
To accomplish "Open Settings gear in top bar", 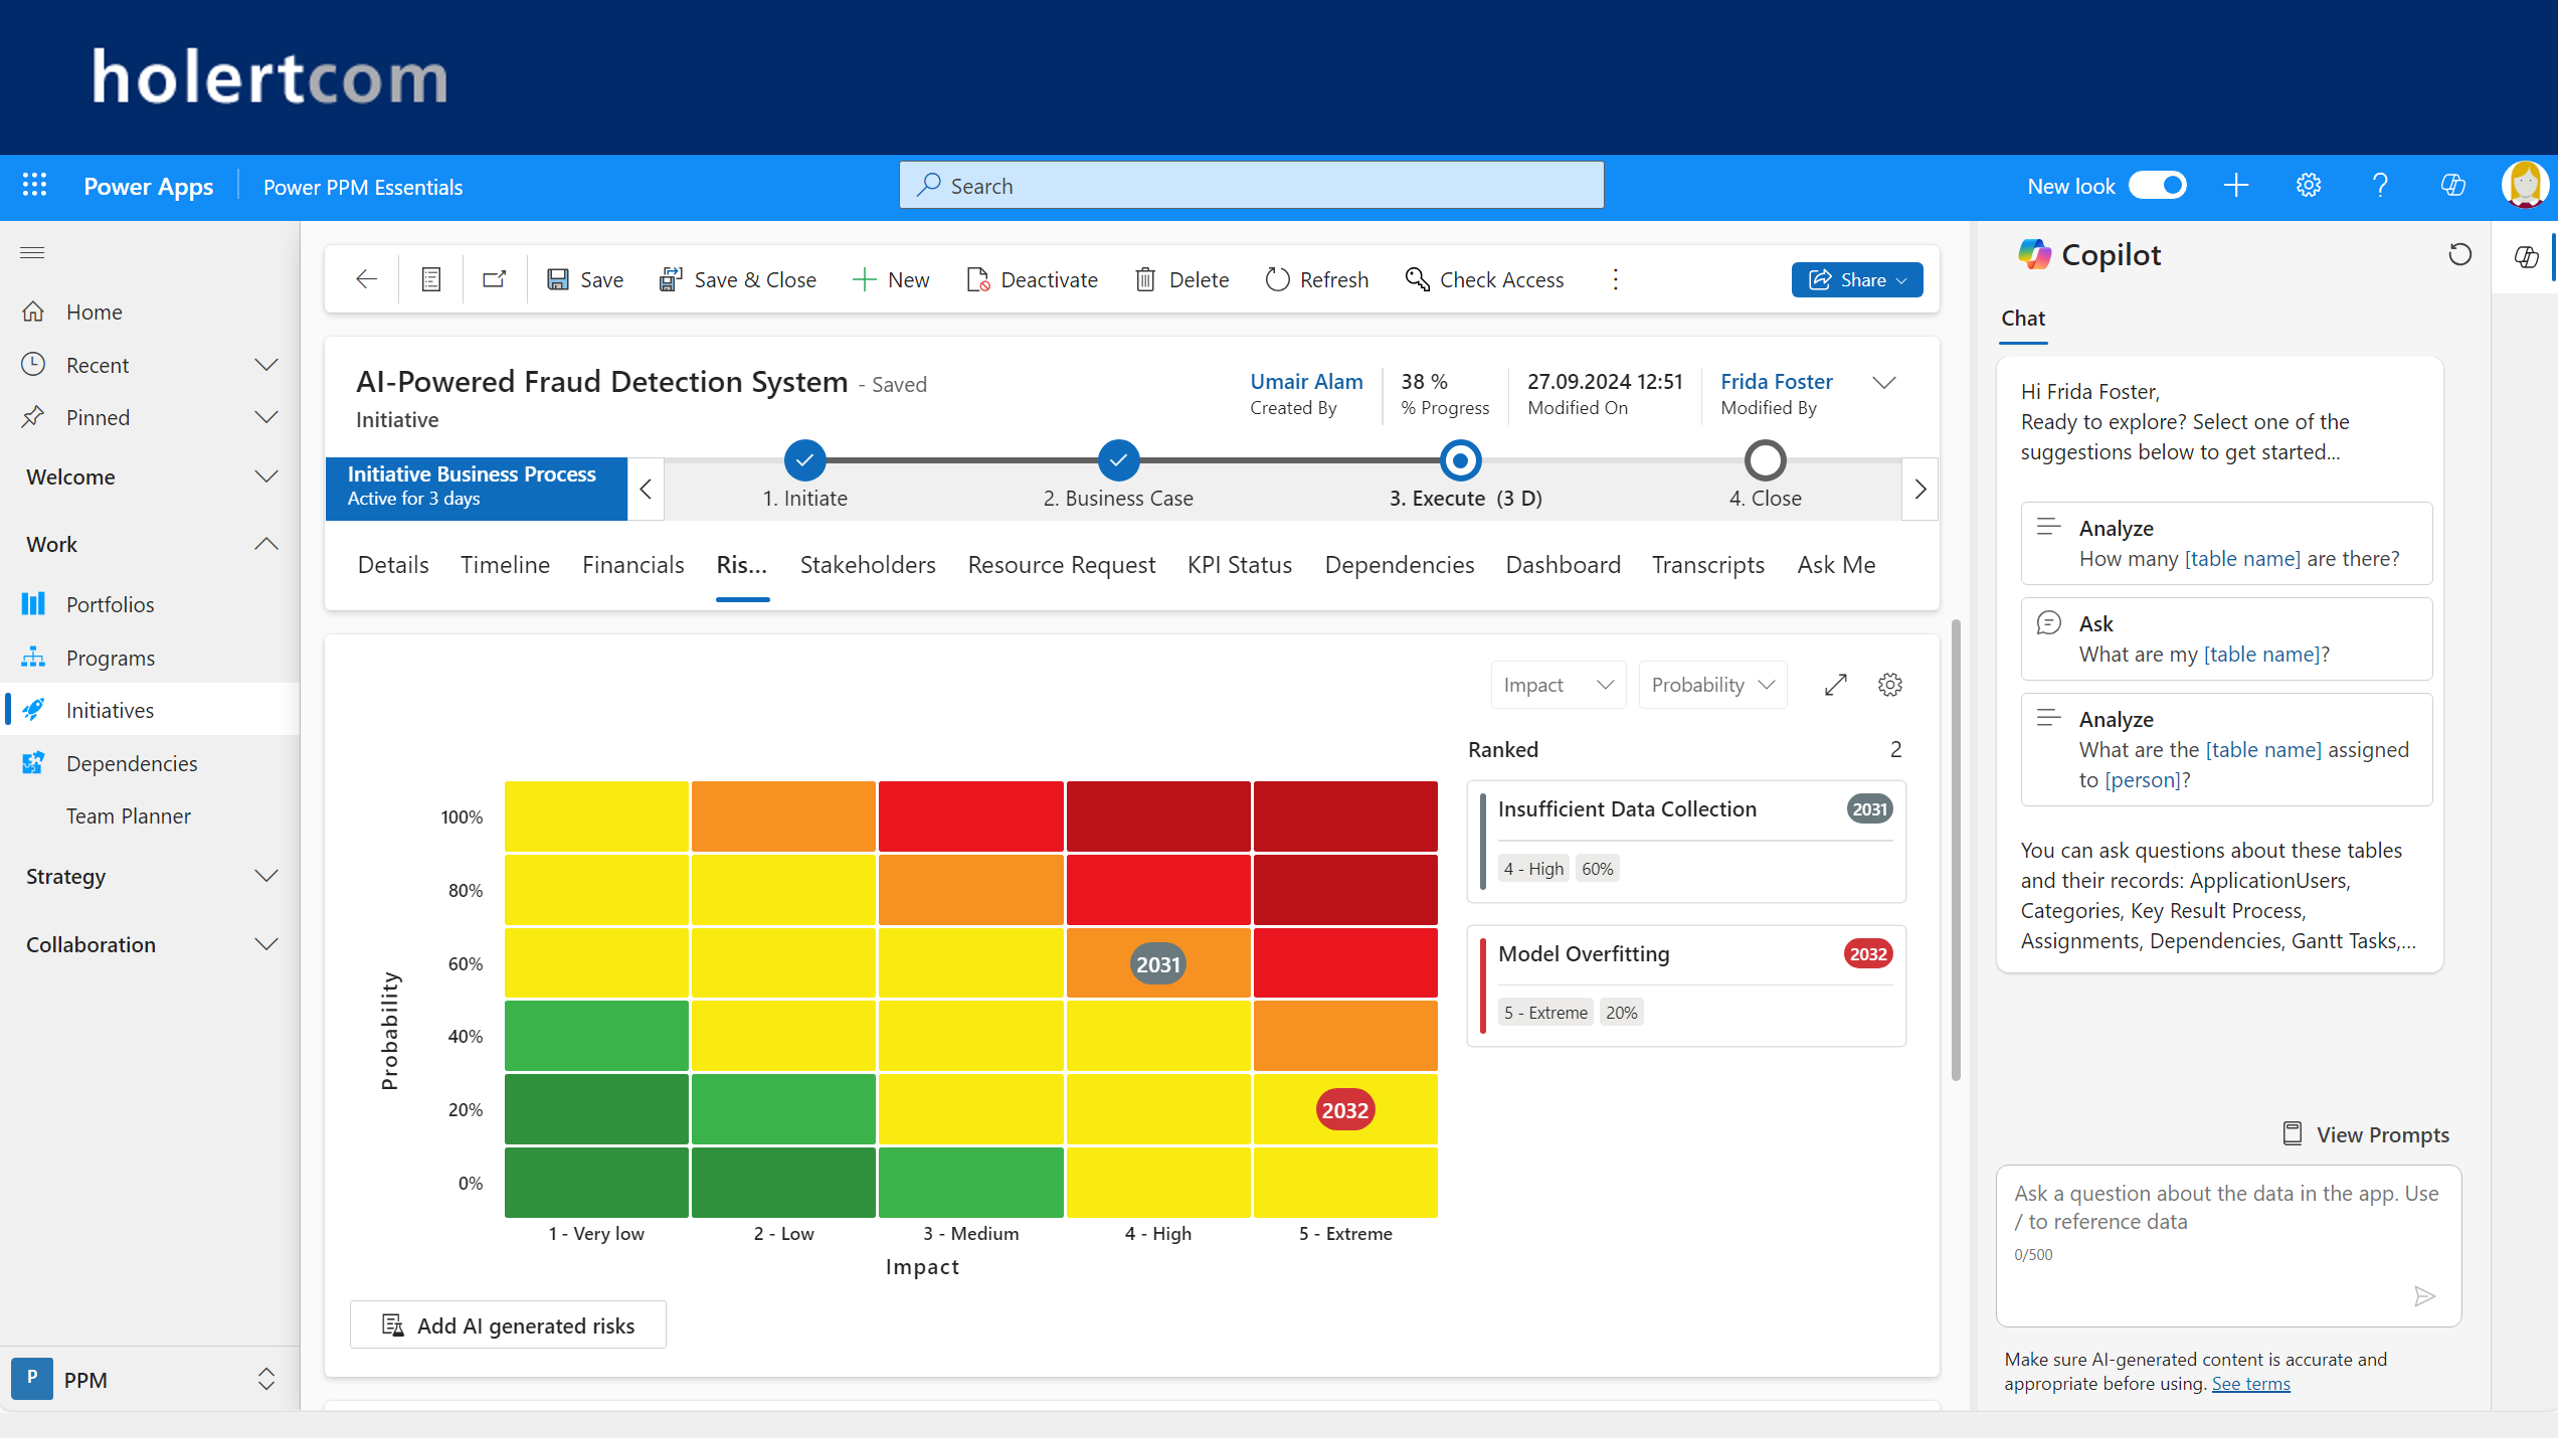I will pyautogui.click(x=2308, y=185).
